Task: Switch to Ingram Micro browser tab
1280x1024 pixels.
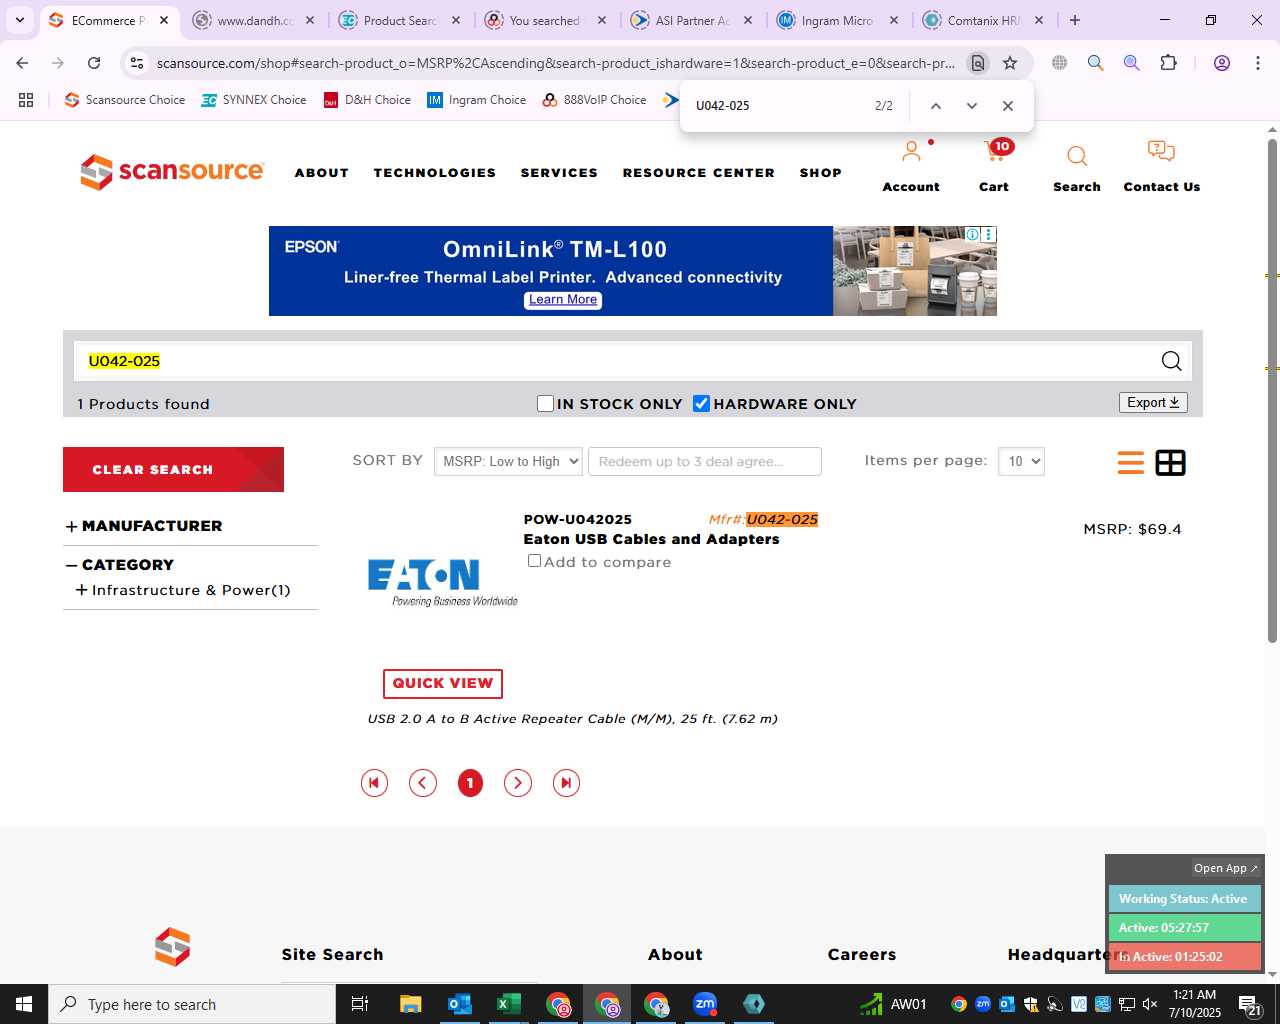Action: [x=837, y=20]
